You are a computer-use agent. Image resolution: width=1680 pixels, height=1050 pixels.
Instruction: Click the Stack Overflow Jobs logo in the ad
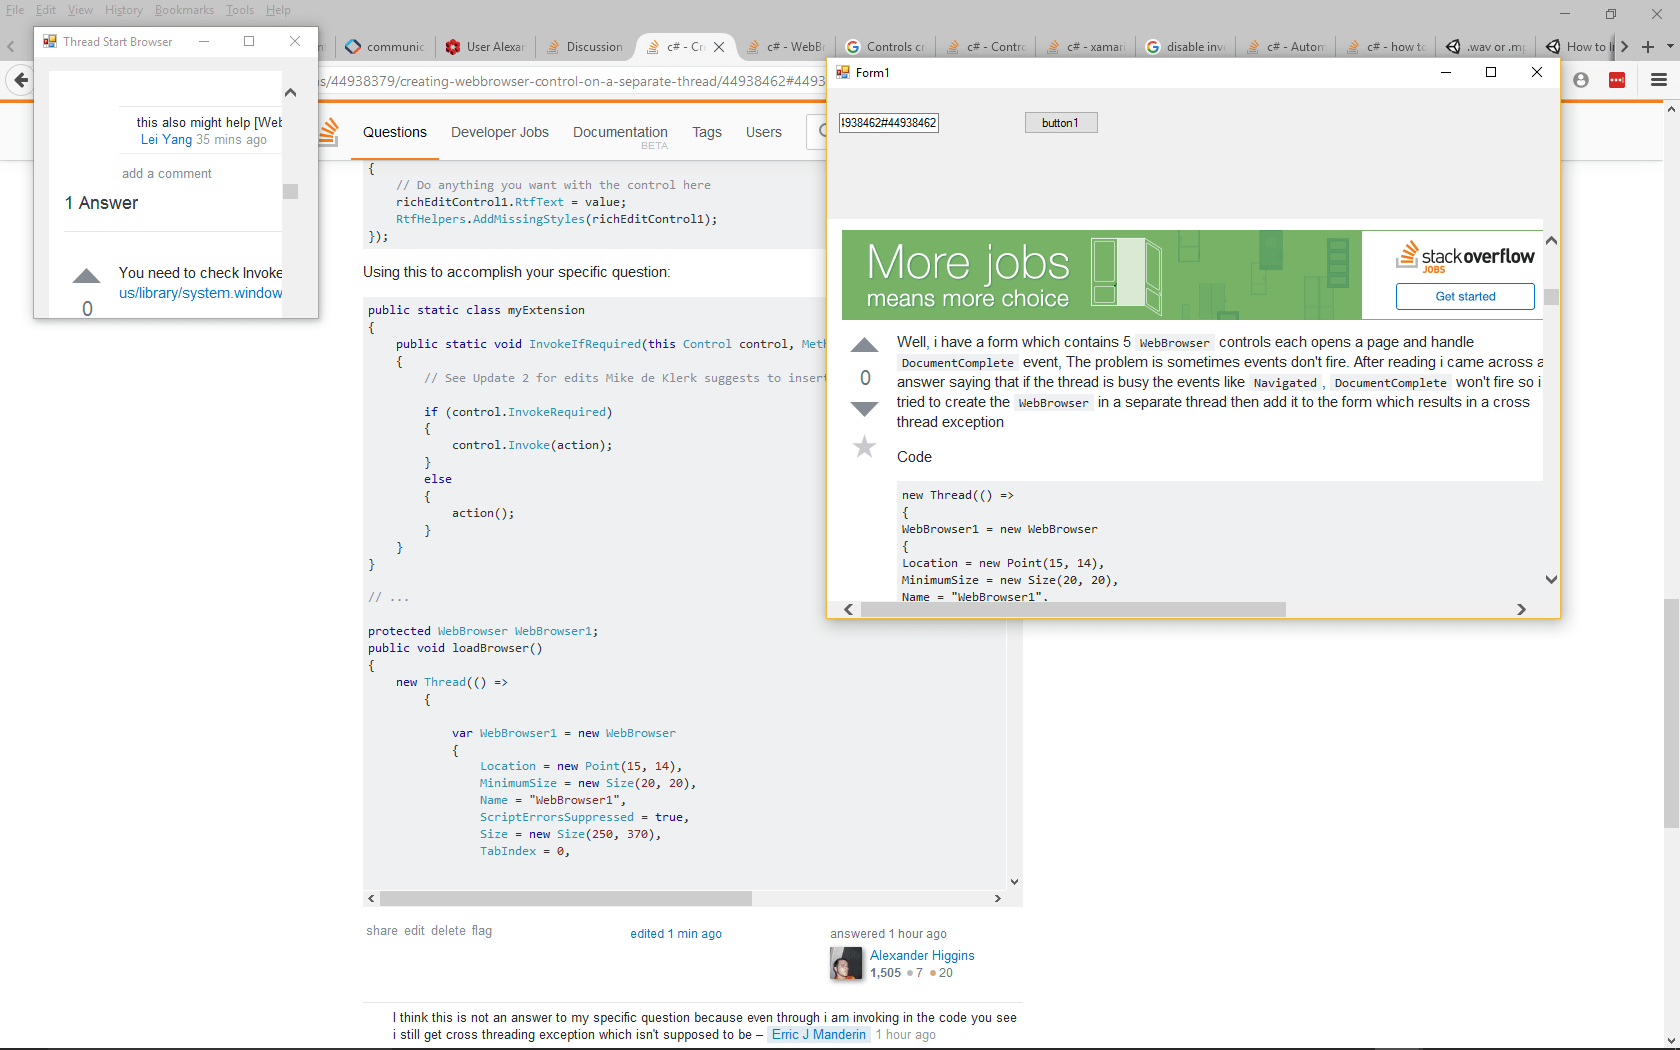(x=1465, y=257)
